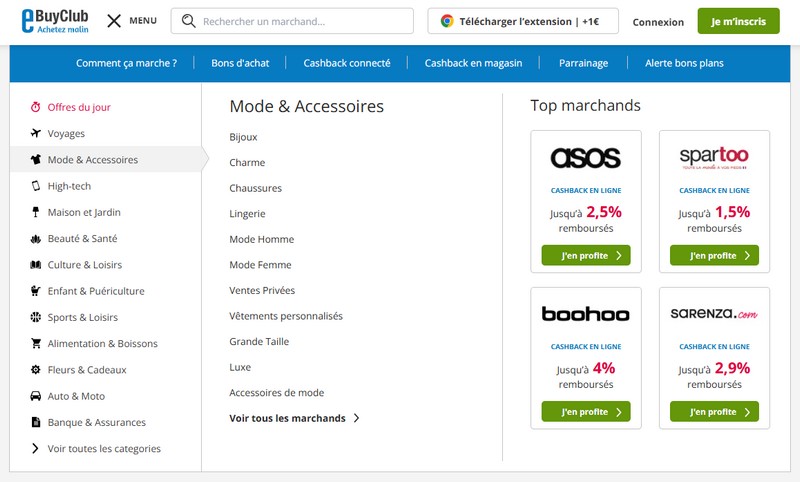Select the Voyages category
Viewport: 800px width, 482px height.
(x=66, y=134)
